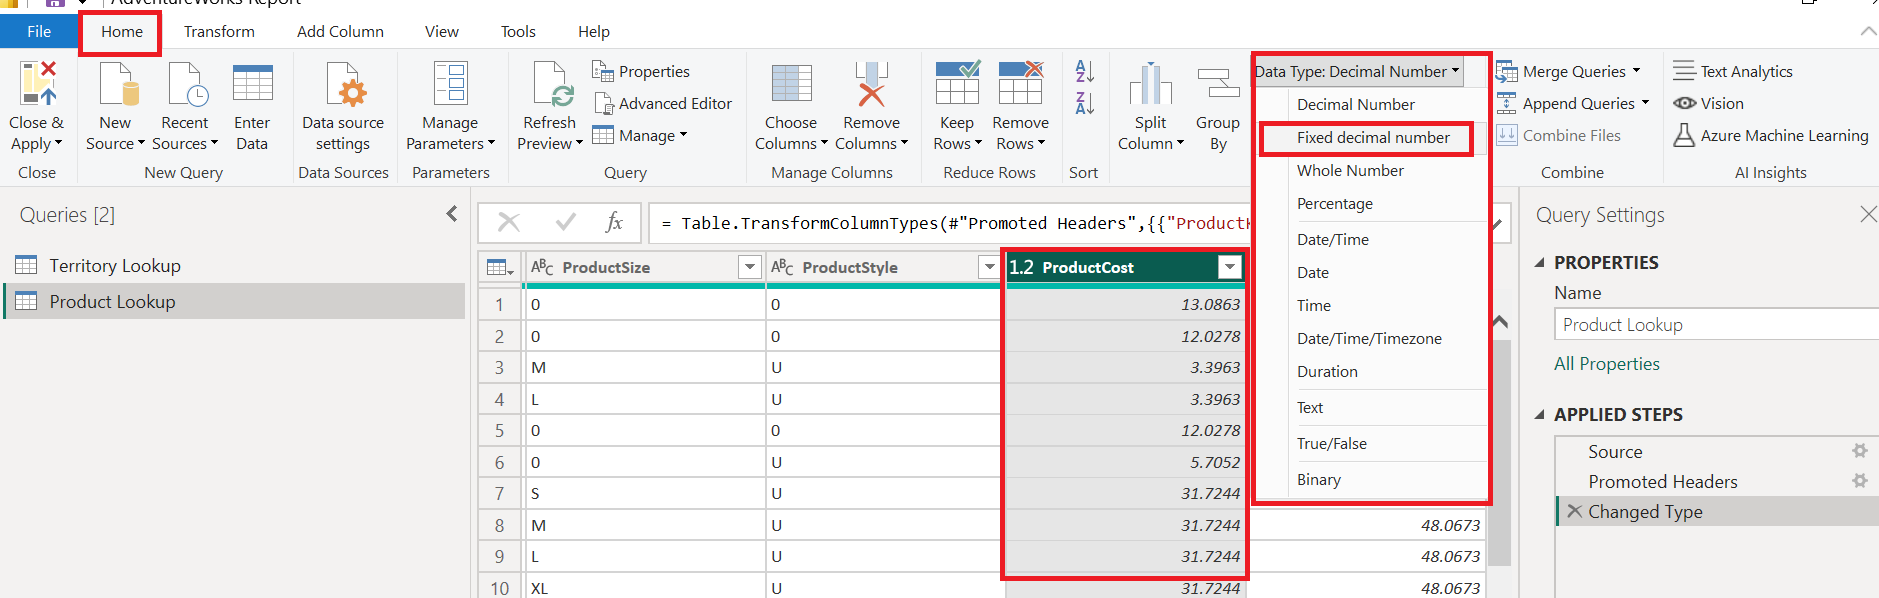Switch to the Transform ribbon tab

219,32
